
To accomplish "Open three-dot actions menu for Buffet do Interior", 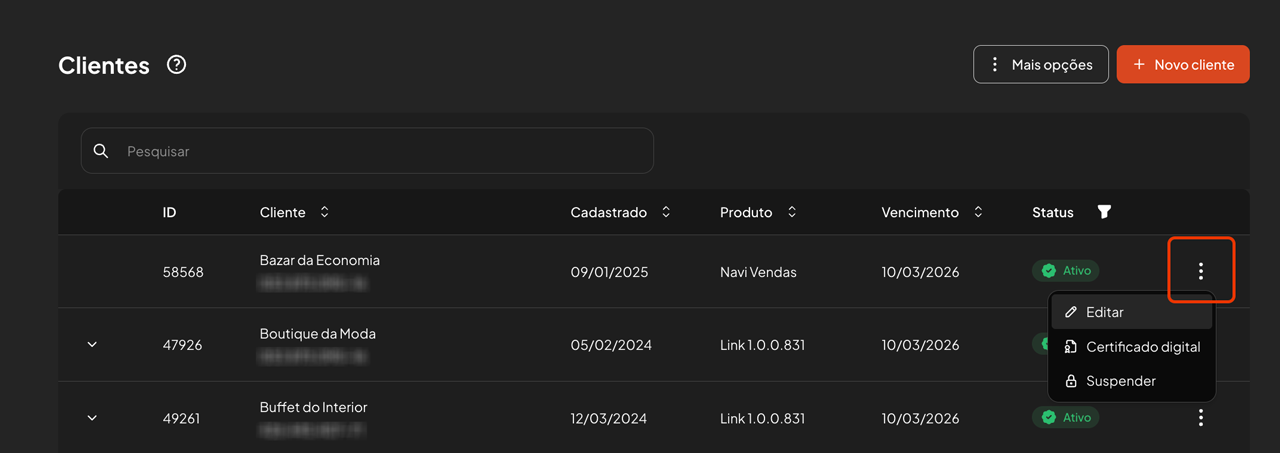I will point(1201,418).
